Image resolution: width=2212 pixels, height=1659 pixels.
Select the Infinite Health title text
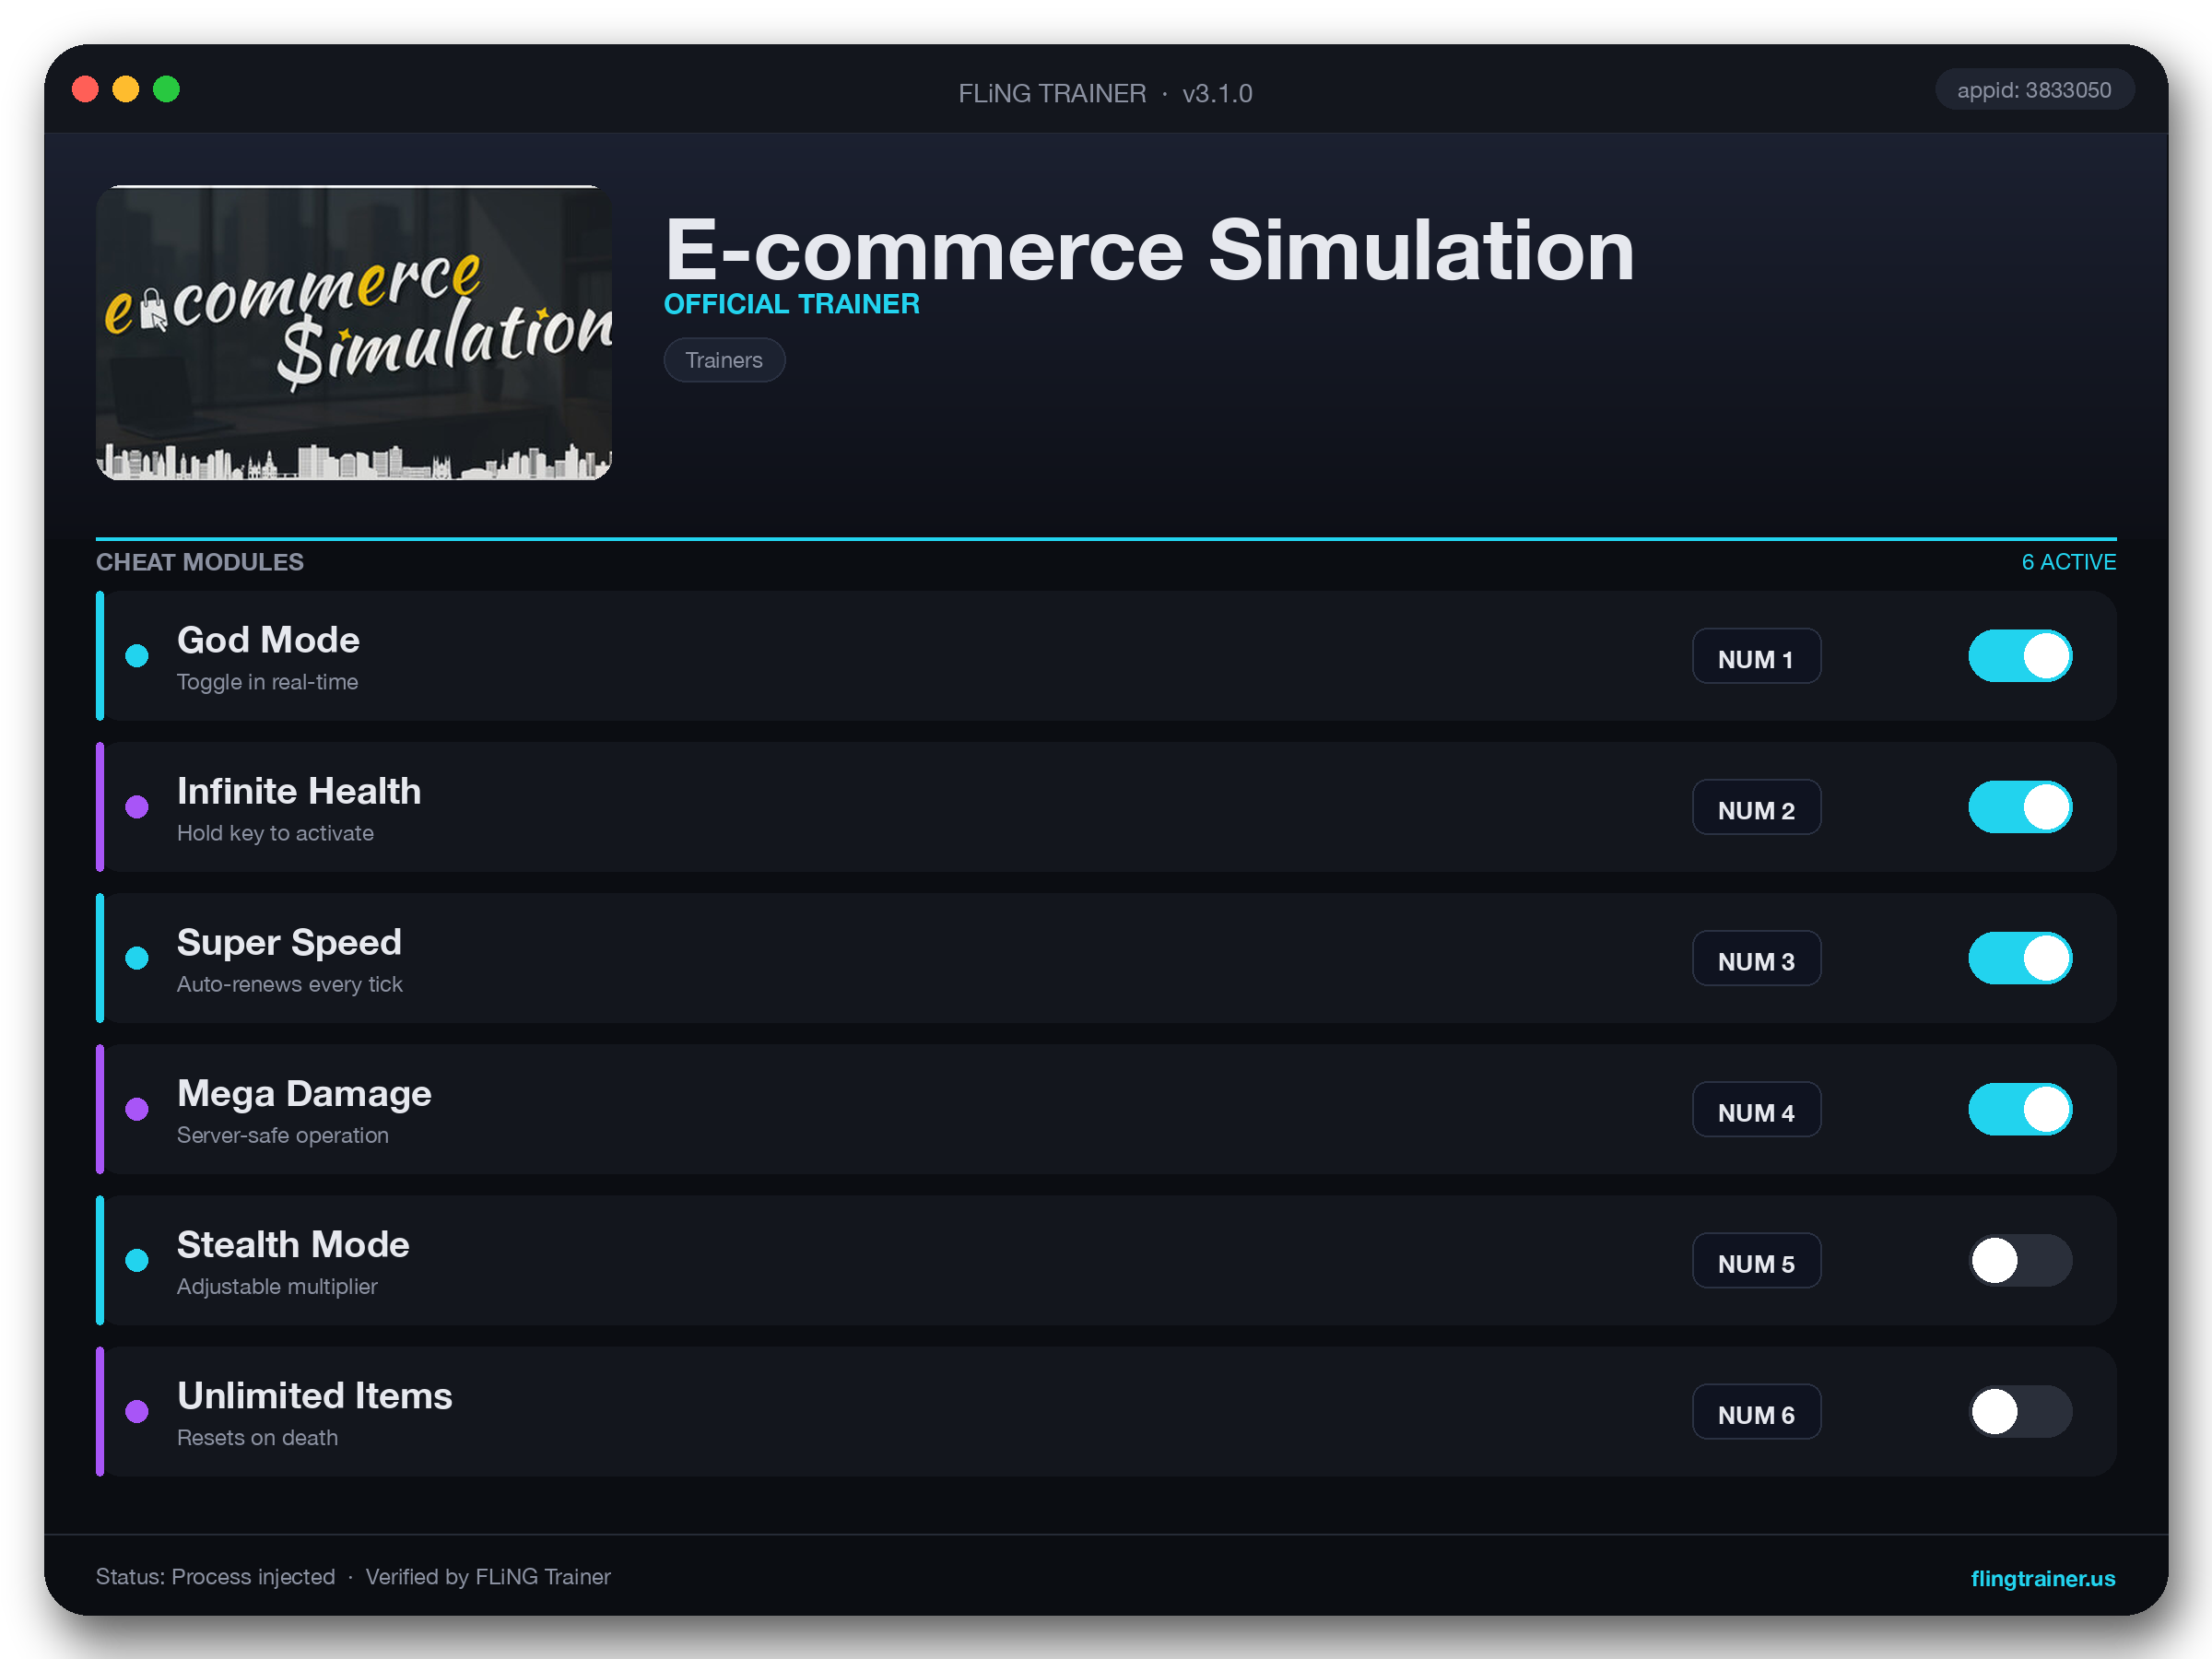(299, 791)
